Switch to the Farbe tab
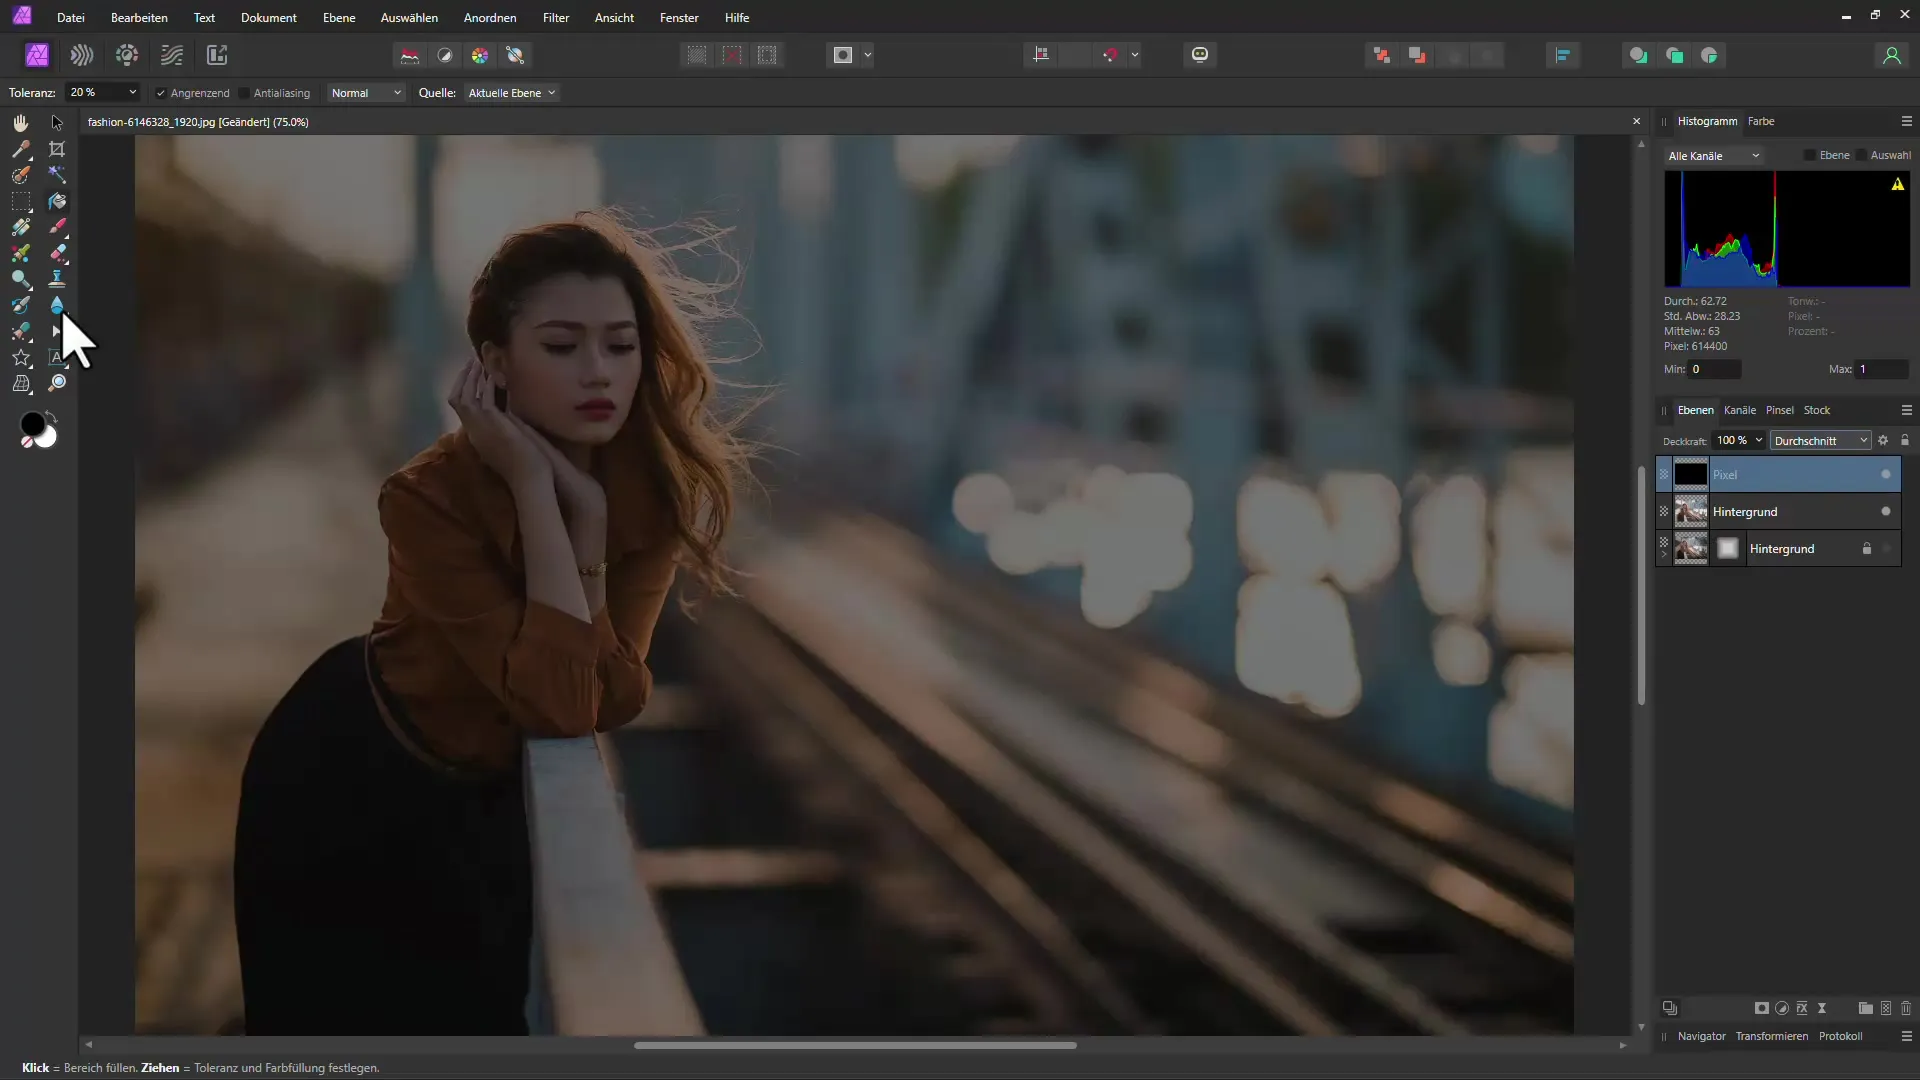The width and height of the screenshot is (1920, 1080). click(x=1761, y=121)
